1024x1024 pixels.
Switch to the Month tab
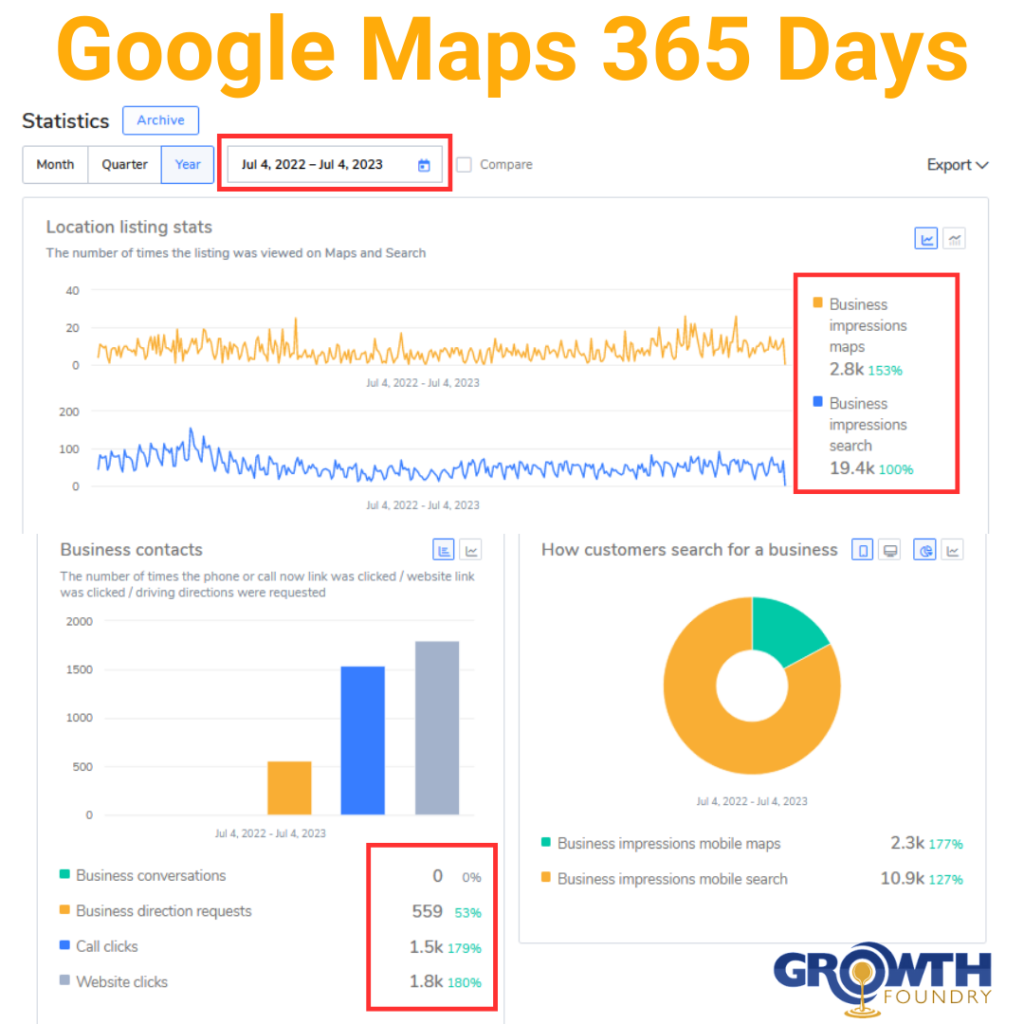pyautogui.click(x=55, y=164)
